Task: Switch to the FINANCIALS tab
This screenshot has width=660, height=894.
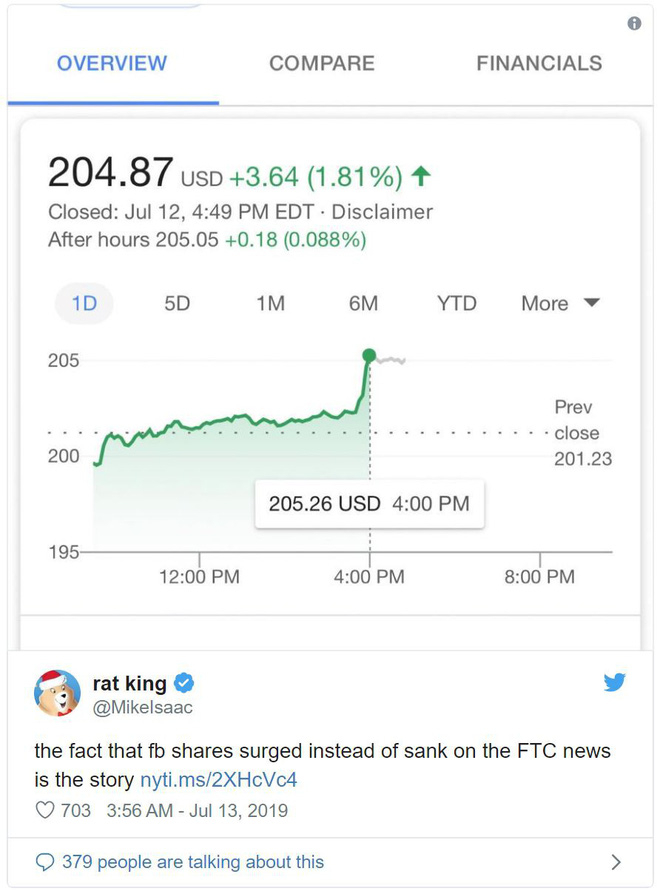Action: pos(539,63)
